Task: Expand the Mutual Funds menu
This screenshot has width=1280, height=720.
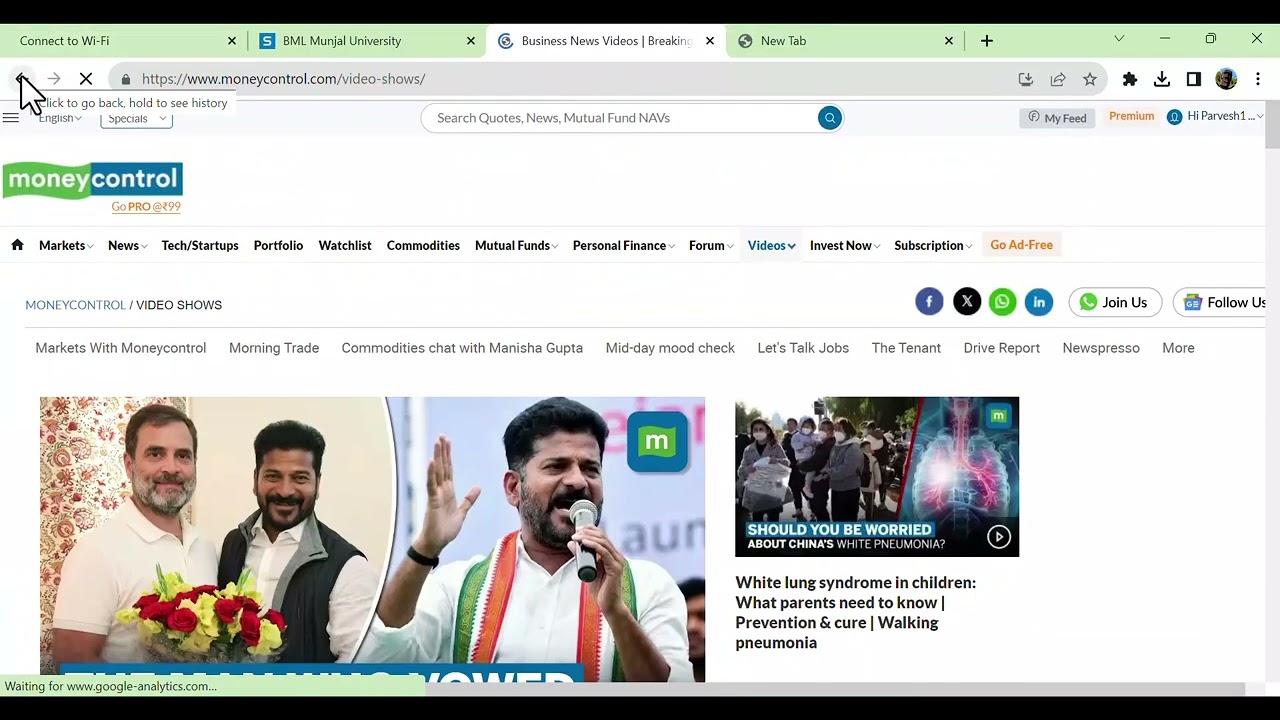Action: pyautogui.click(x=516, y=245)
